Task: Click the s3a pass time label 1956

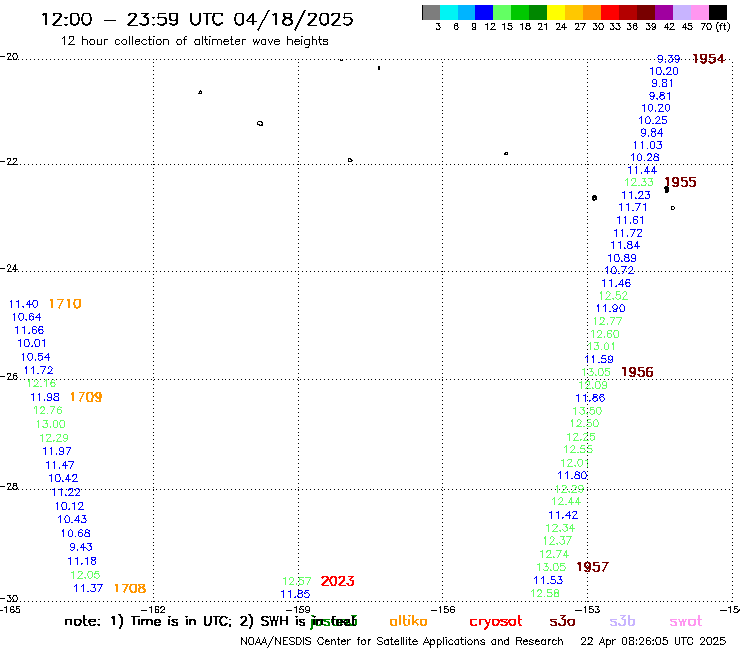Action: 637,372
